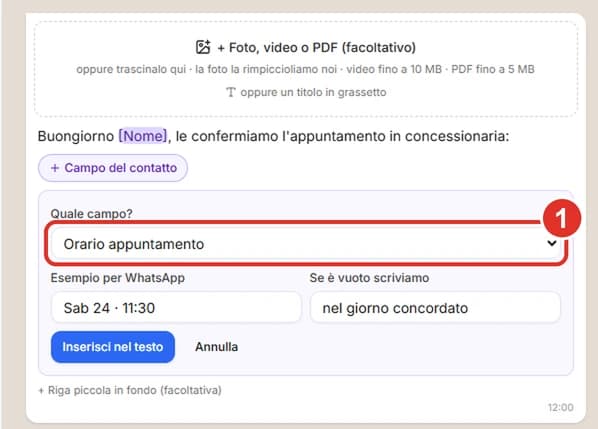Viewport: 598px width, 429px height.
Task: Click the Campo del contatto button
Action: pyautogui.click(x=113, y=168)
